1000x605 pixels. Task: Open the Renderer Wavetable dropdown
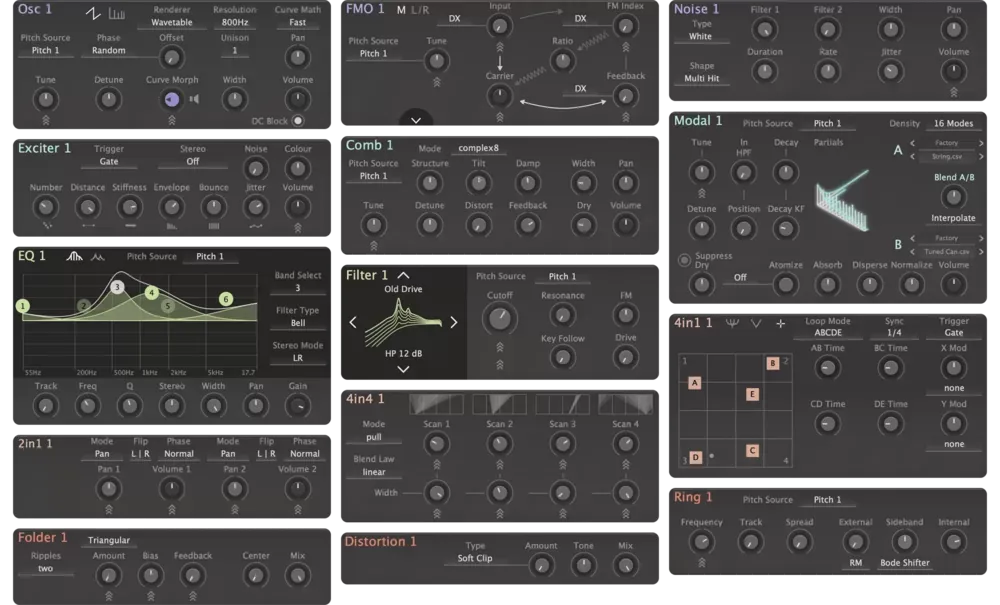tap(172, 22)
